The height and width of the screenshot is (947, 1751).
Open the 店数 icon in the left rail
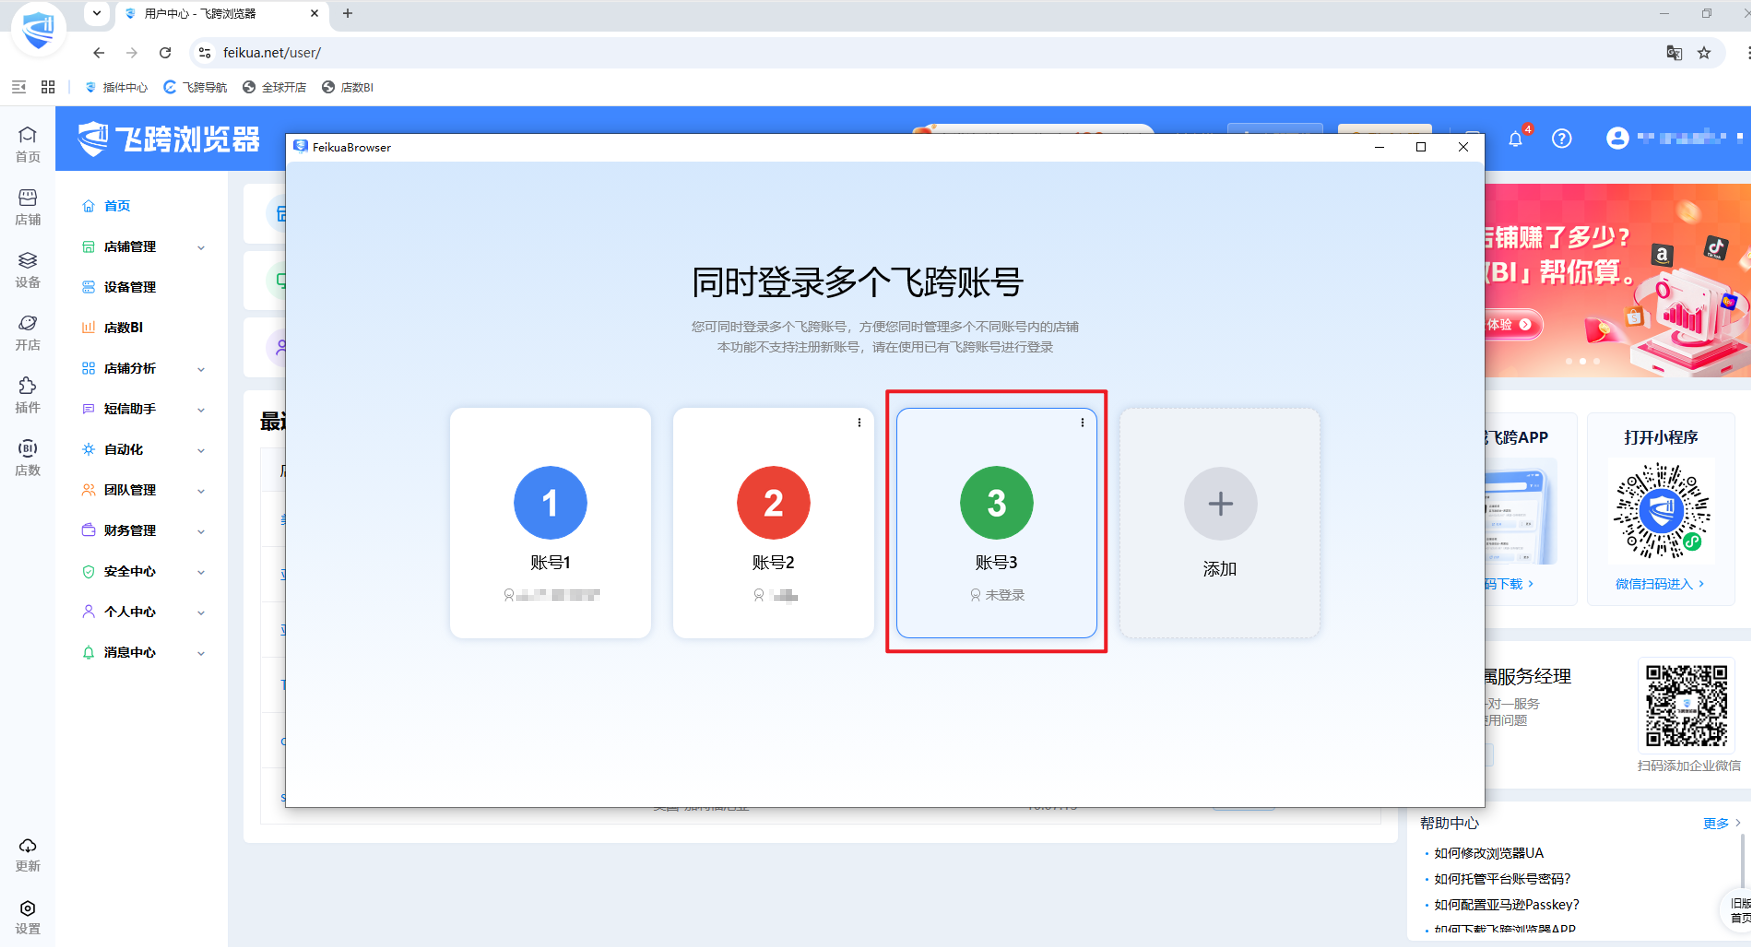tap(28, 458)
